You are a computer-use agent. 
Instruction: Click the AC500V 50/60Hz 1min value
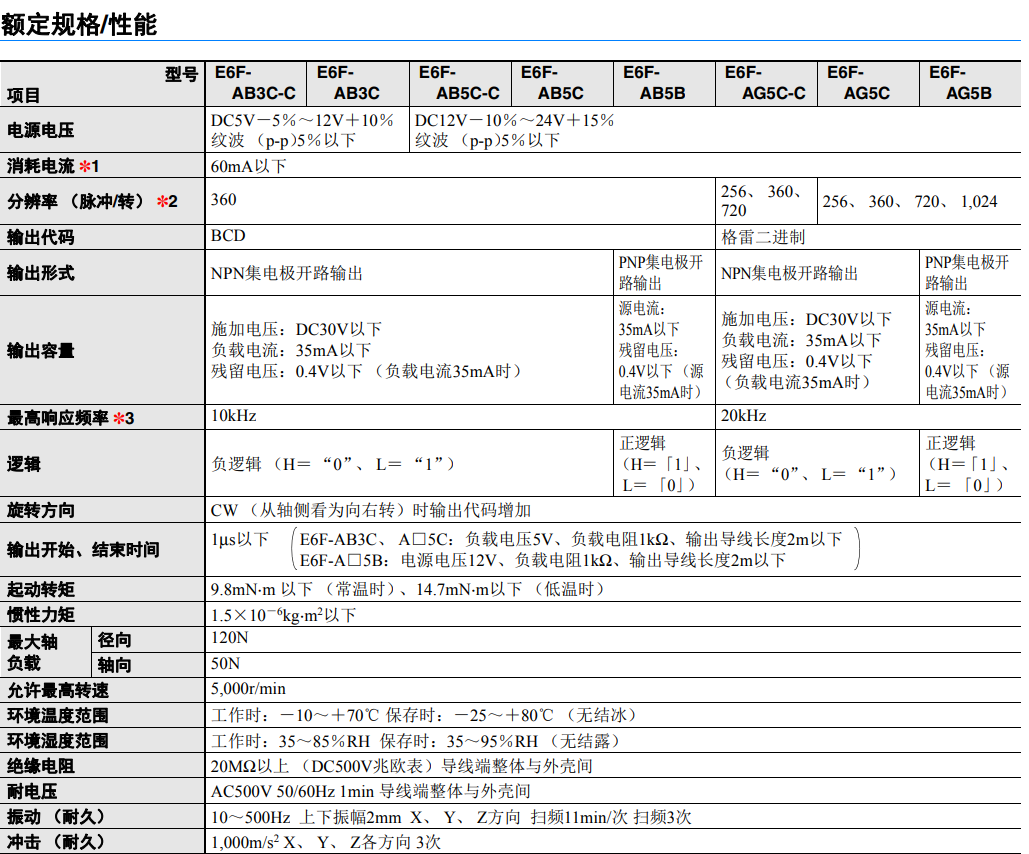click(x=371, y=791)
